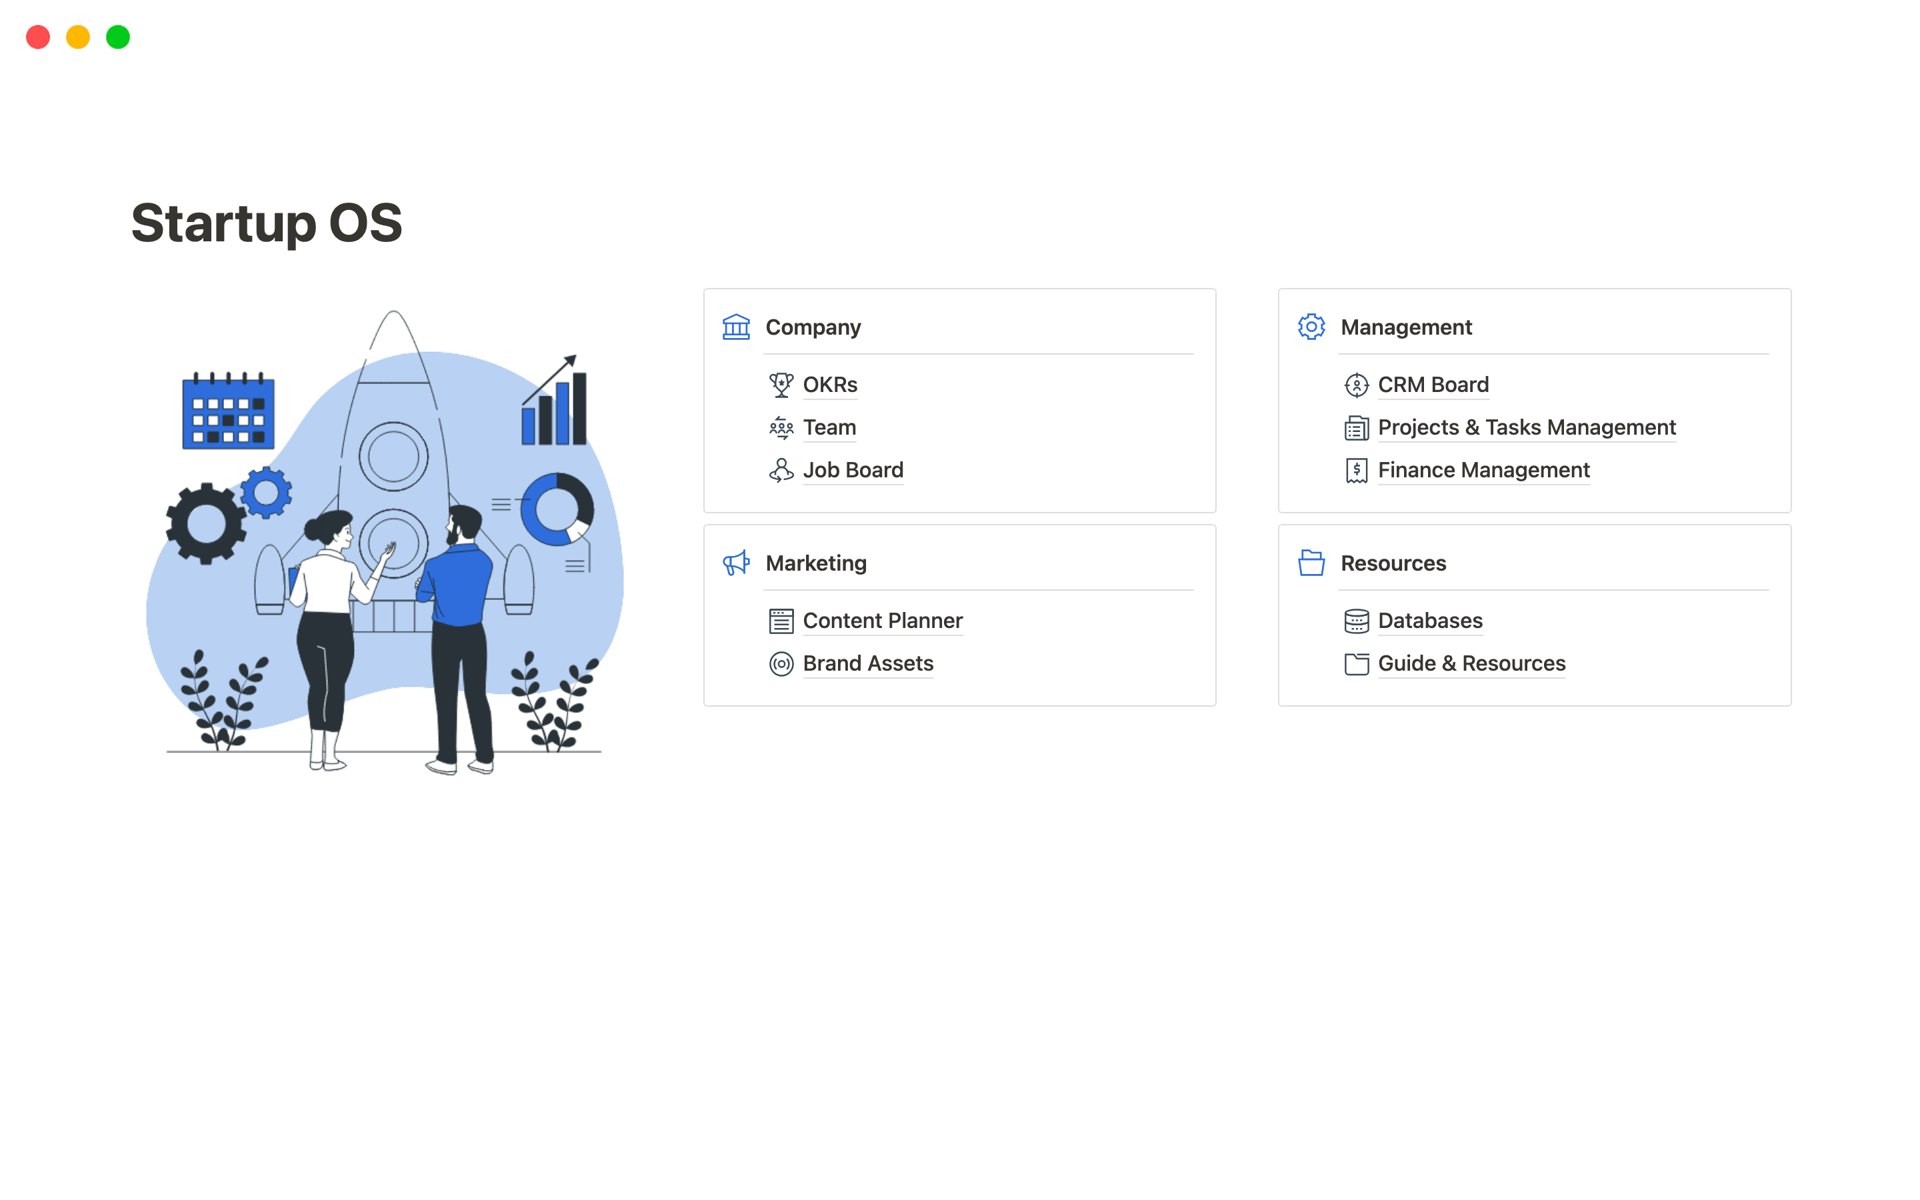The image size is (1920, 1200).
Task: Open Projects & Tasks Management page
Action: point(1526,428)
